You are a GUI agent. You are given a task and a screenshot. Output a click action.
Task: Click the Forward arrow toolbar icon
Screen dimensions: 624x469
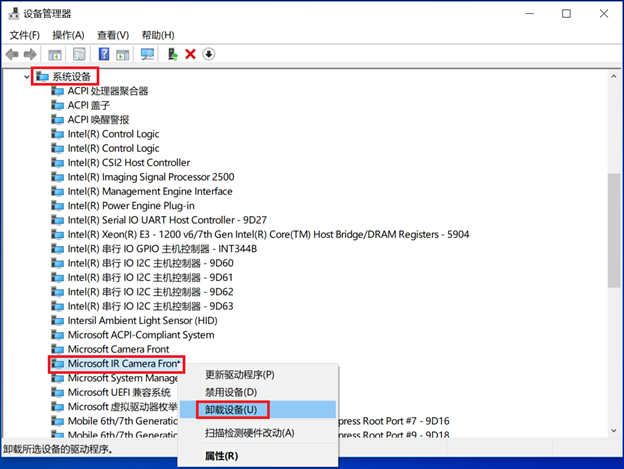[30, 54]
